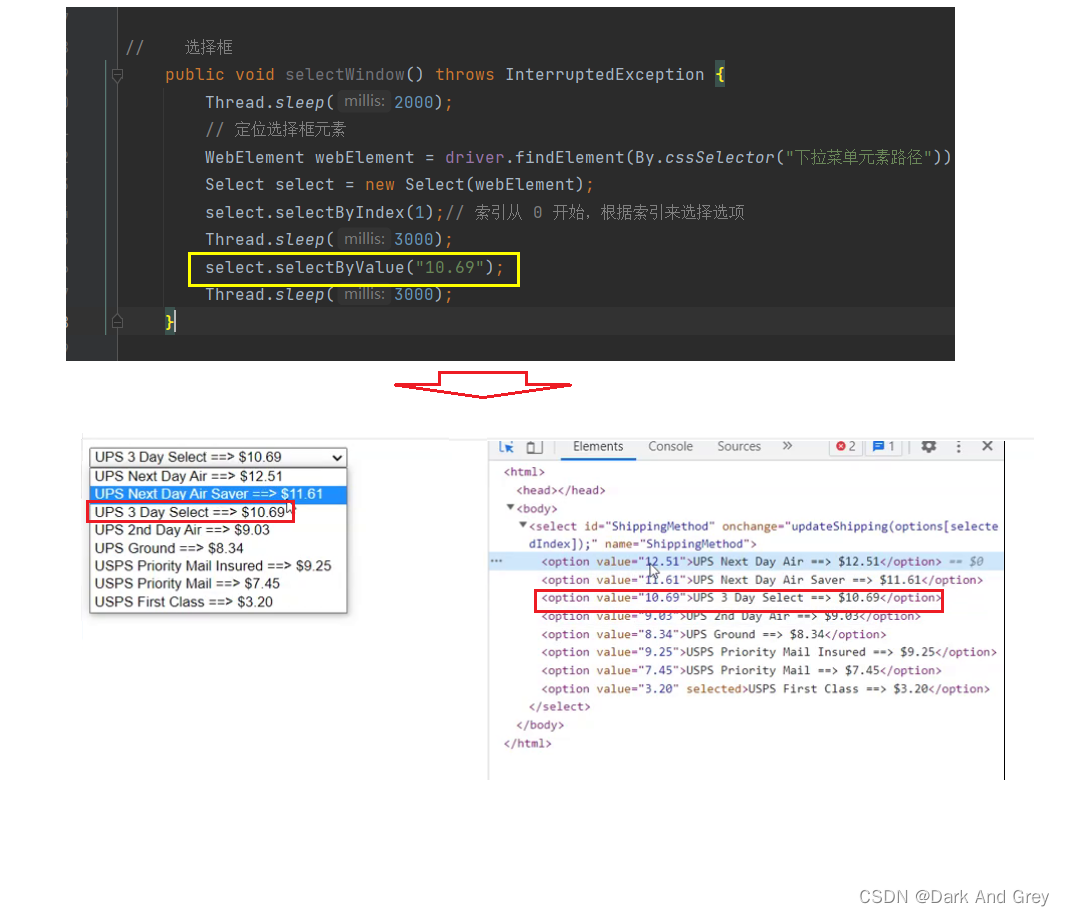Screen dimensions: 1065x916
Task: Click the html opening tag node
Action: [x=524, y=472]
